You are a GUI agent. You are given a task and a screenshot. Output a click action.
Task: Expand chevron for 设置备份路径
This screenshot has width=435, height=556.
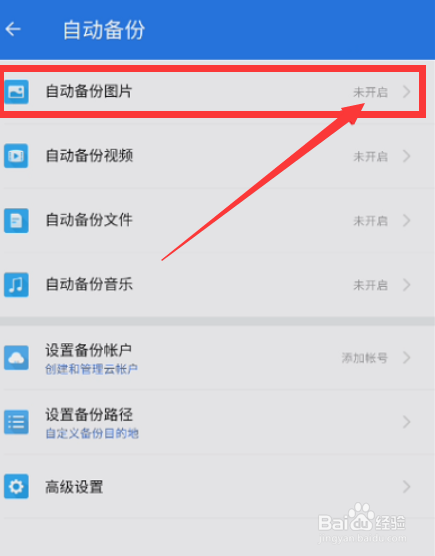[x=407, y=422]
